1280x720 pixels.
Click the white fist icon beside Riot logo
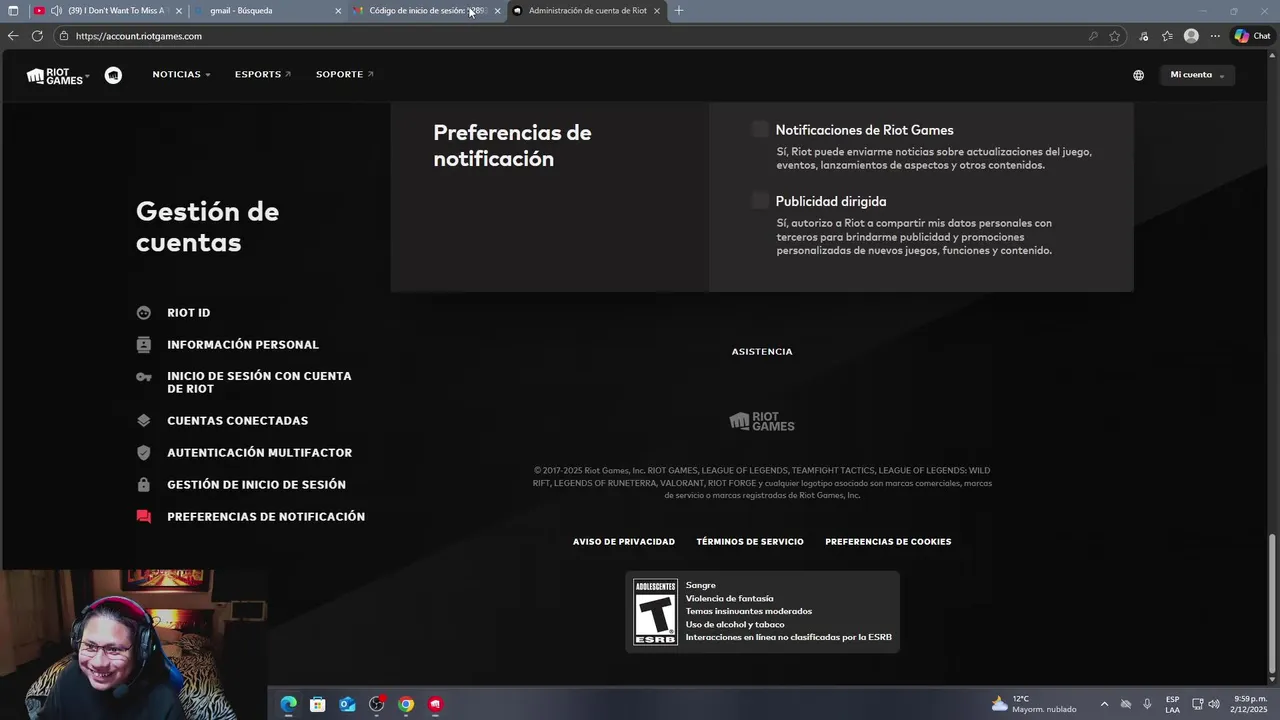tap(114, 75)
